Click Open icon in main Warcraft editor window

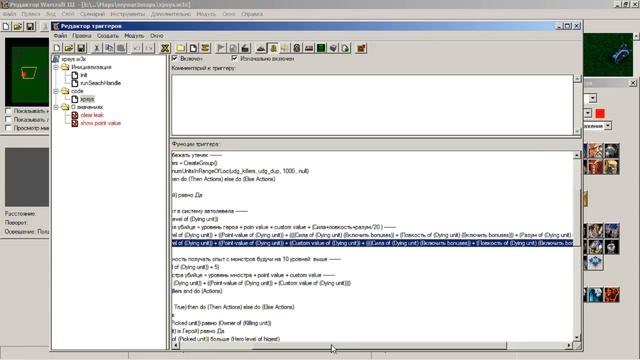click(x=18, y=27)
